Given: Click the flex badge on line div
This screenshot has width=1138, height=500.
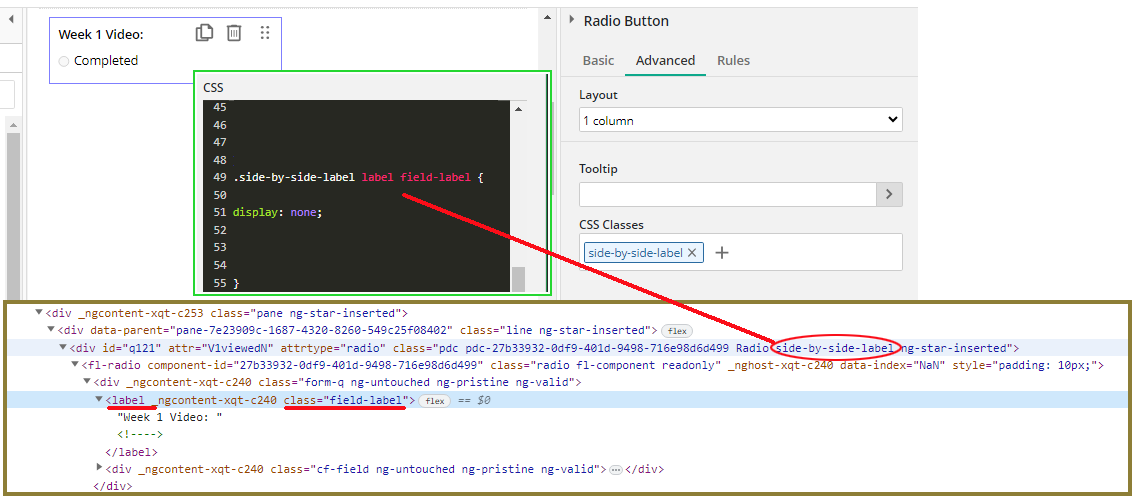Looking at the screenshot, I should [x=677, y=331].
